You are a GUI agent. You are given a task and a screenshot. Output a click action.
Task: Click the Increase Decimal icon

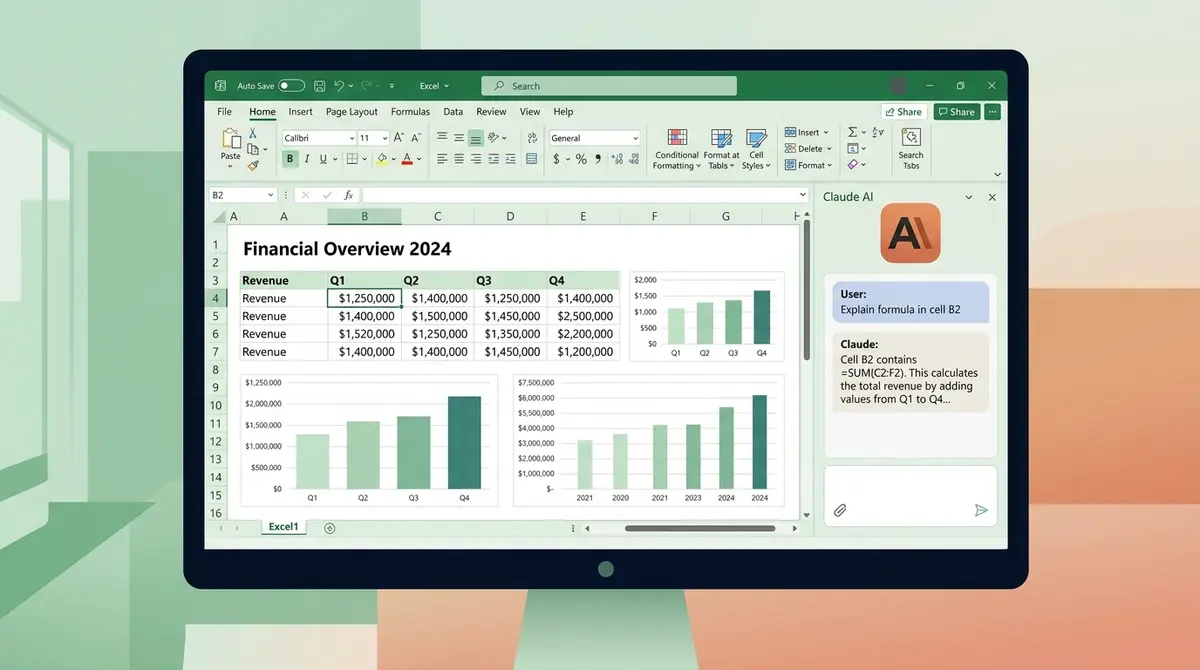617,159
